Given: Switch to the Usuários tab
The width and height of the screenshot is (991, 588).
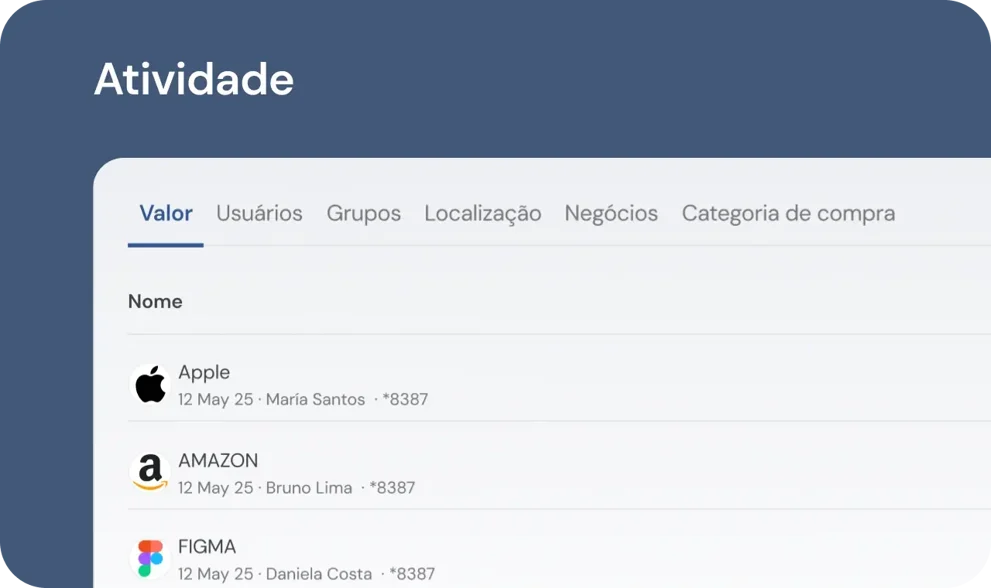Looking at the screenshot, I should (x=259, y=213).
